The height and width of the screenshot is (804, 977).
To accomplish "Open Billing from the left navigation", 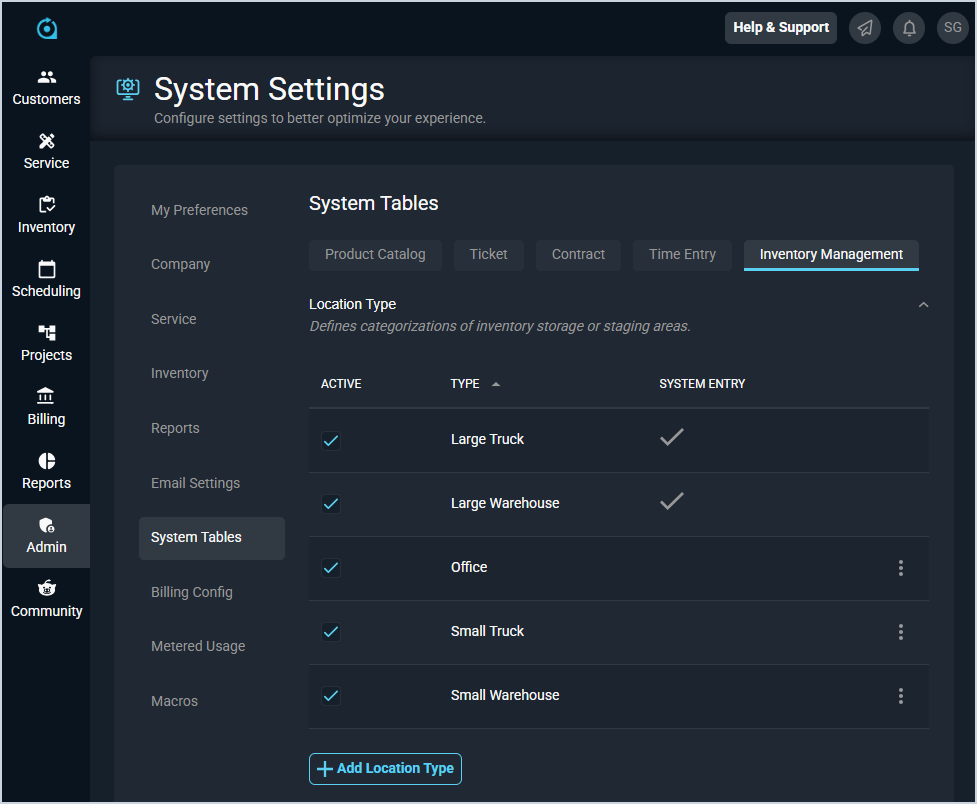I will coord(46,408).
